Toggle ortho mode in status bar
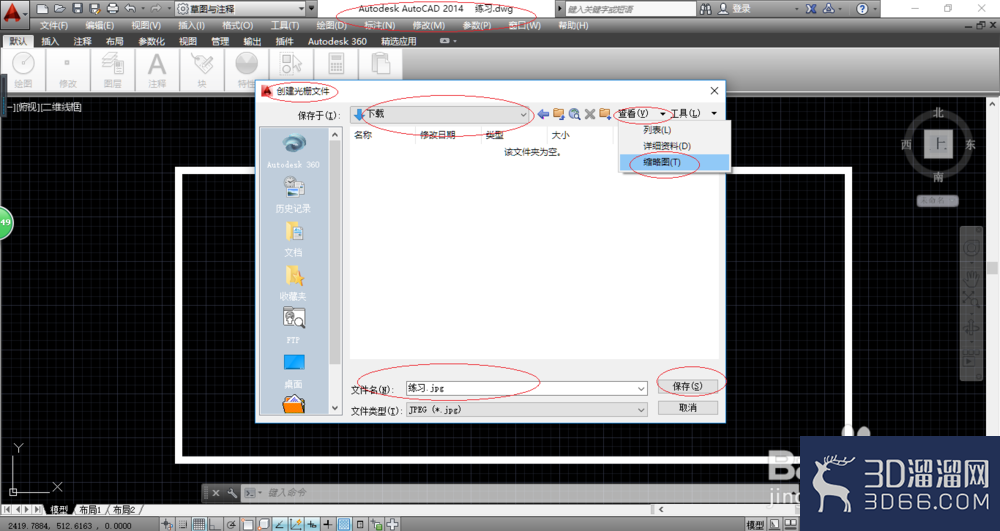 pyautogui.click(x=215, y=525)
